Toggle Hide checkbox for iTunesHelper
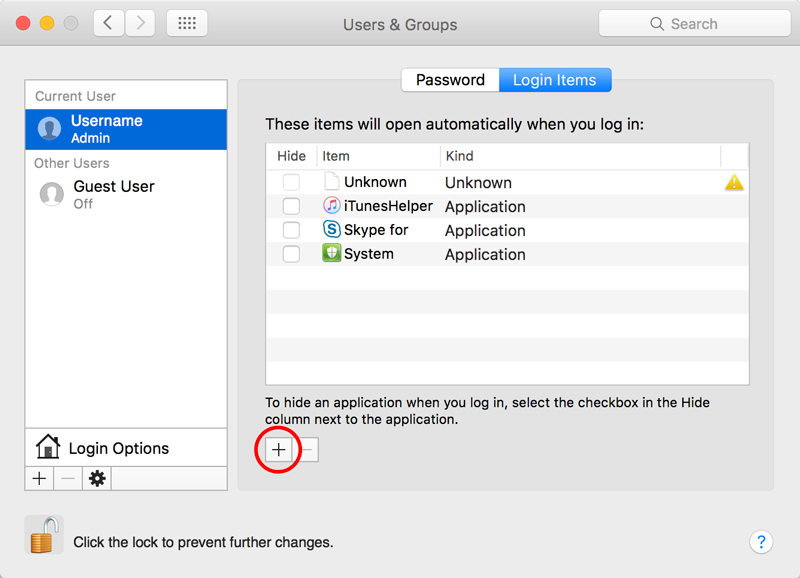This screenshot has height=578, width=800. coord(291,206)
